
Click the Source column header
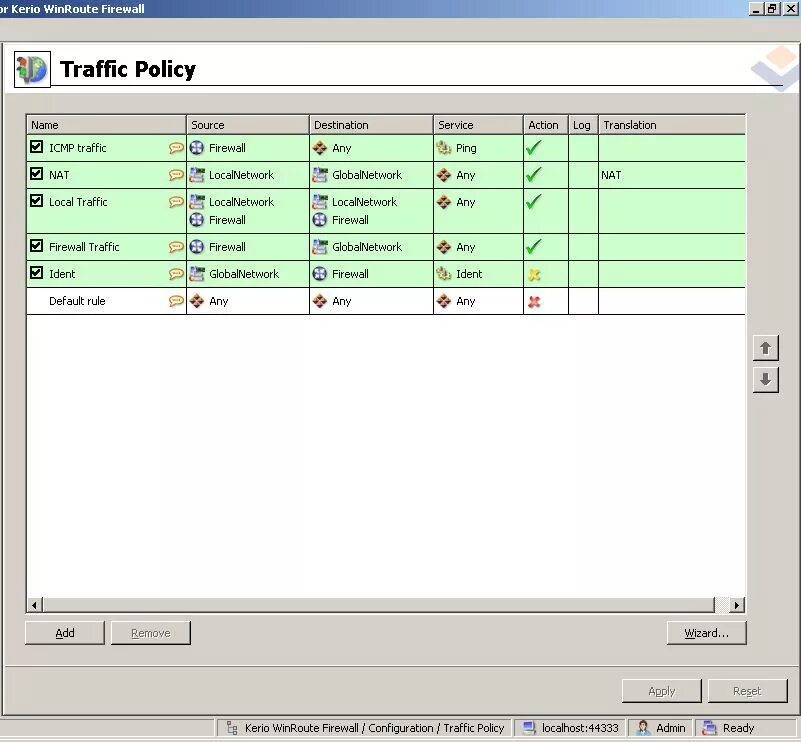point(248,125)
